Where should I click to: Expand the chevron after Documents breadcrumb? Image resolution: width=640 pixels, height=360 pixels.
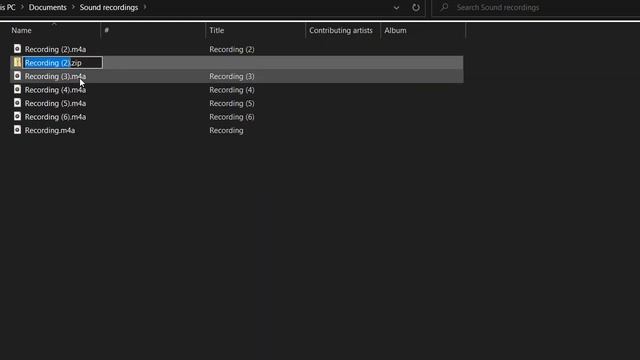73,7
